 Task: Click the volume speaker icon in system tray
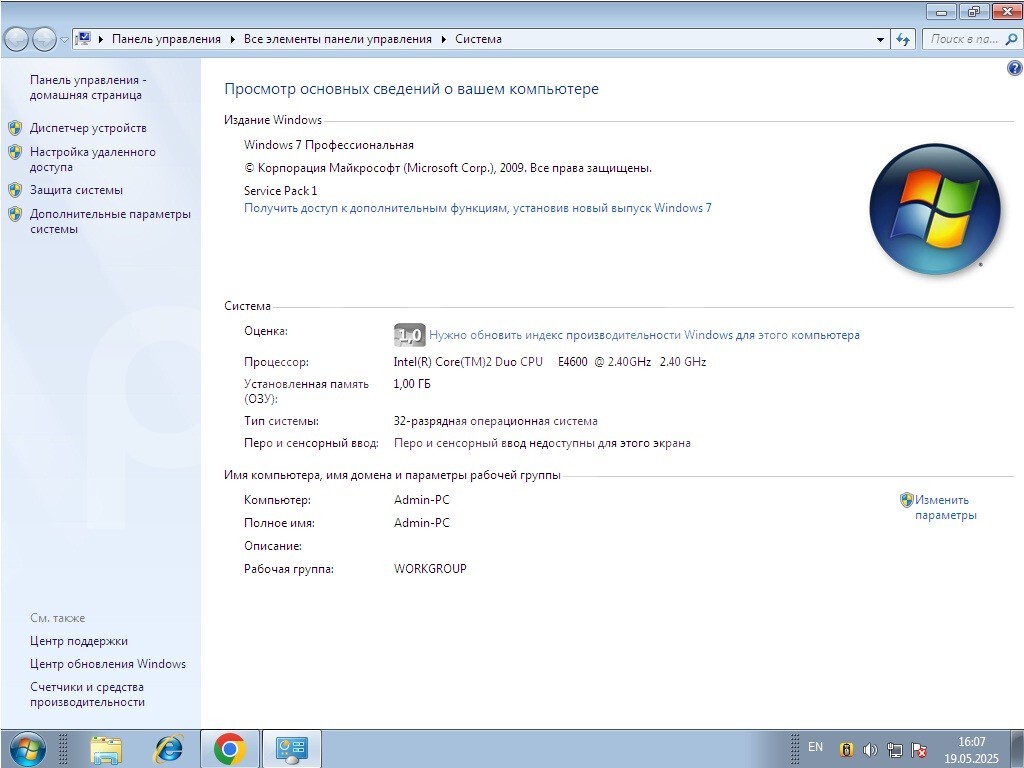[870, 749]
